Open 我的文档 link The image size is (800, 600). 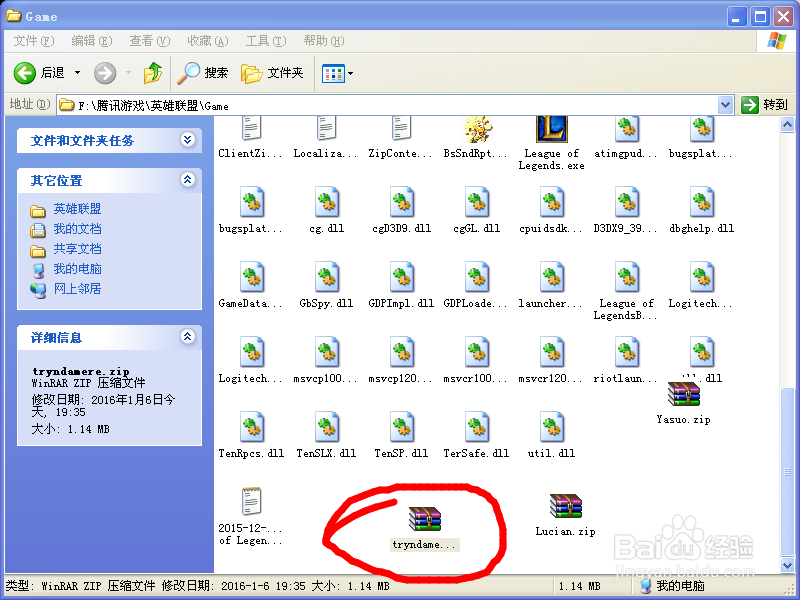(77, 229)
